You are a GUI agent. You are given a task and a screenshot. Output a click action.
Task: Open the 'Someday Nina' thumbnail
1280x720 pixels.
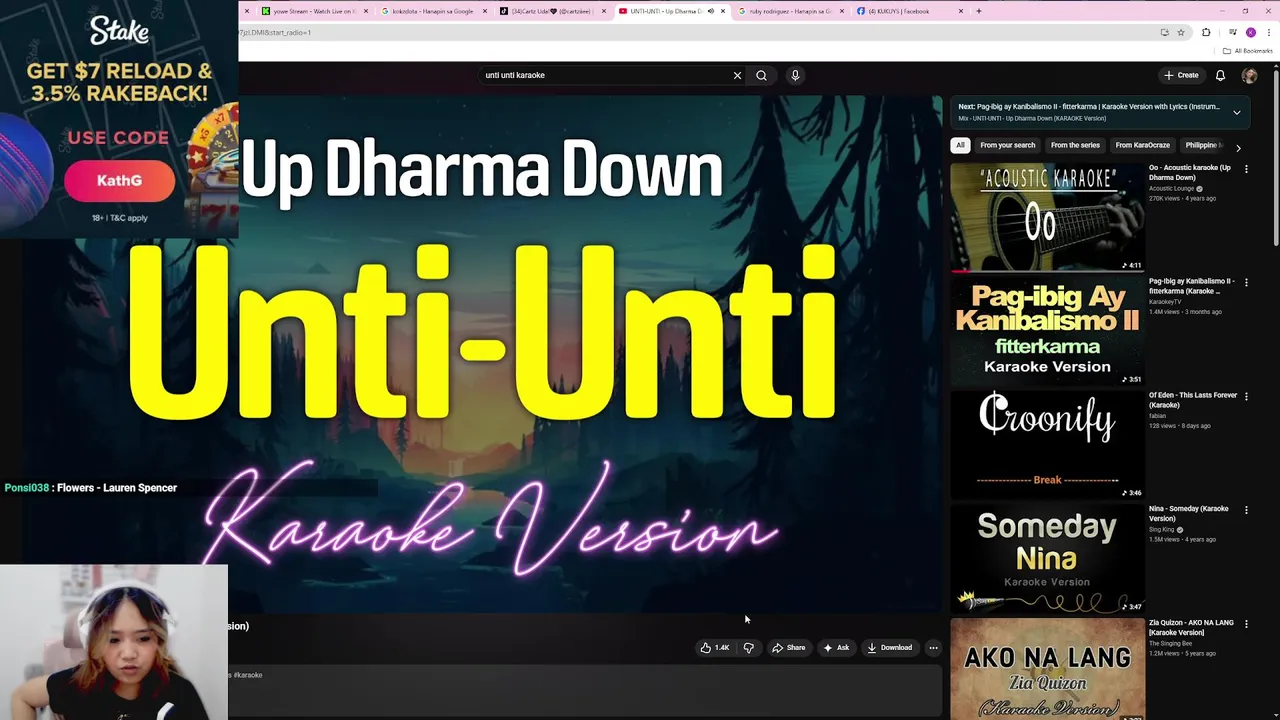(1047, 559)
